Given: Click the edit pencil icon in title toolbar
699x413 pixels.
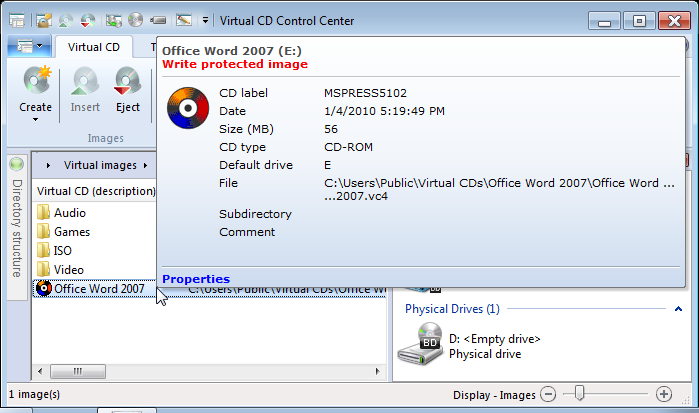Looking at the screenshot, I should (182, 19).
